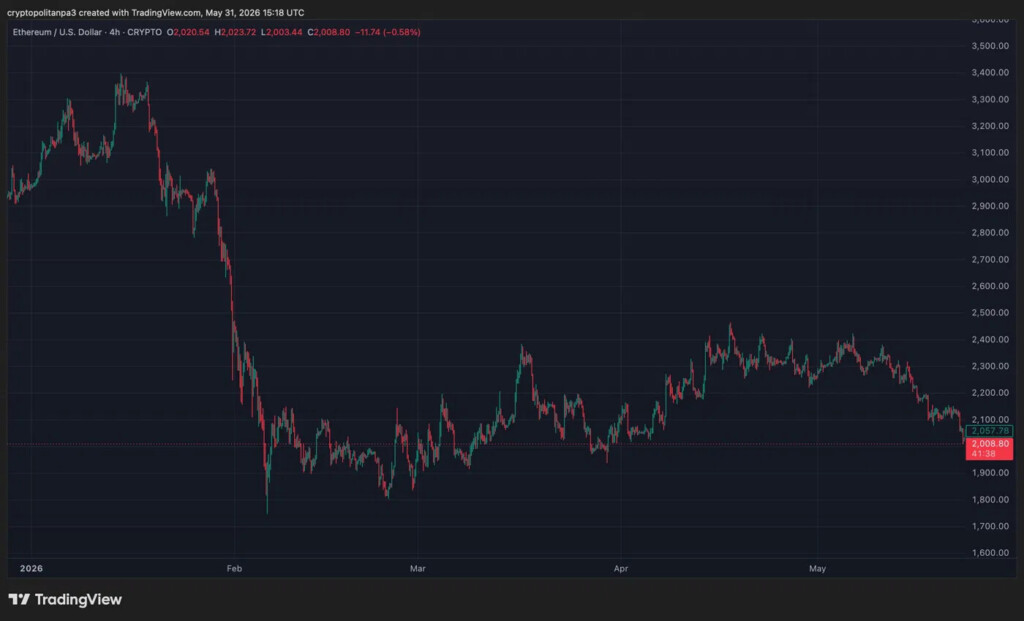
Task: Click the Close value C2,008.80
Action: [x=328, y=32]
